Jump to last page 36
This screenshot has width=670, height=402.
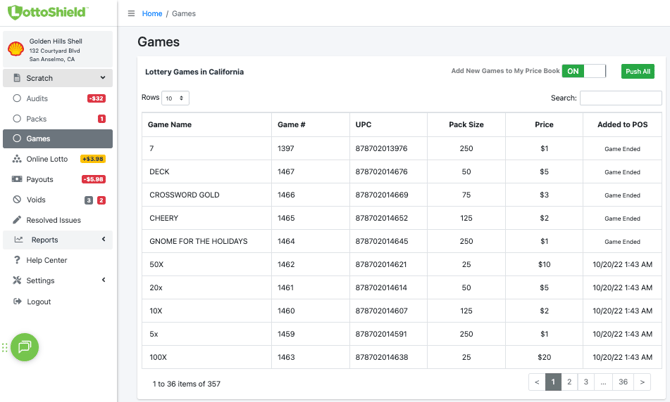tap(623, 382)
